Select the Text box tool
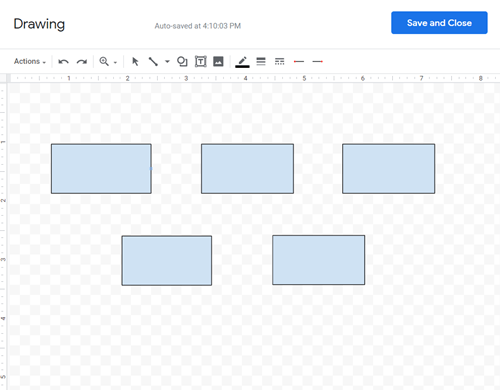500x390 pixels. (x=201, y=62)
